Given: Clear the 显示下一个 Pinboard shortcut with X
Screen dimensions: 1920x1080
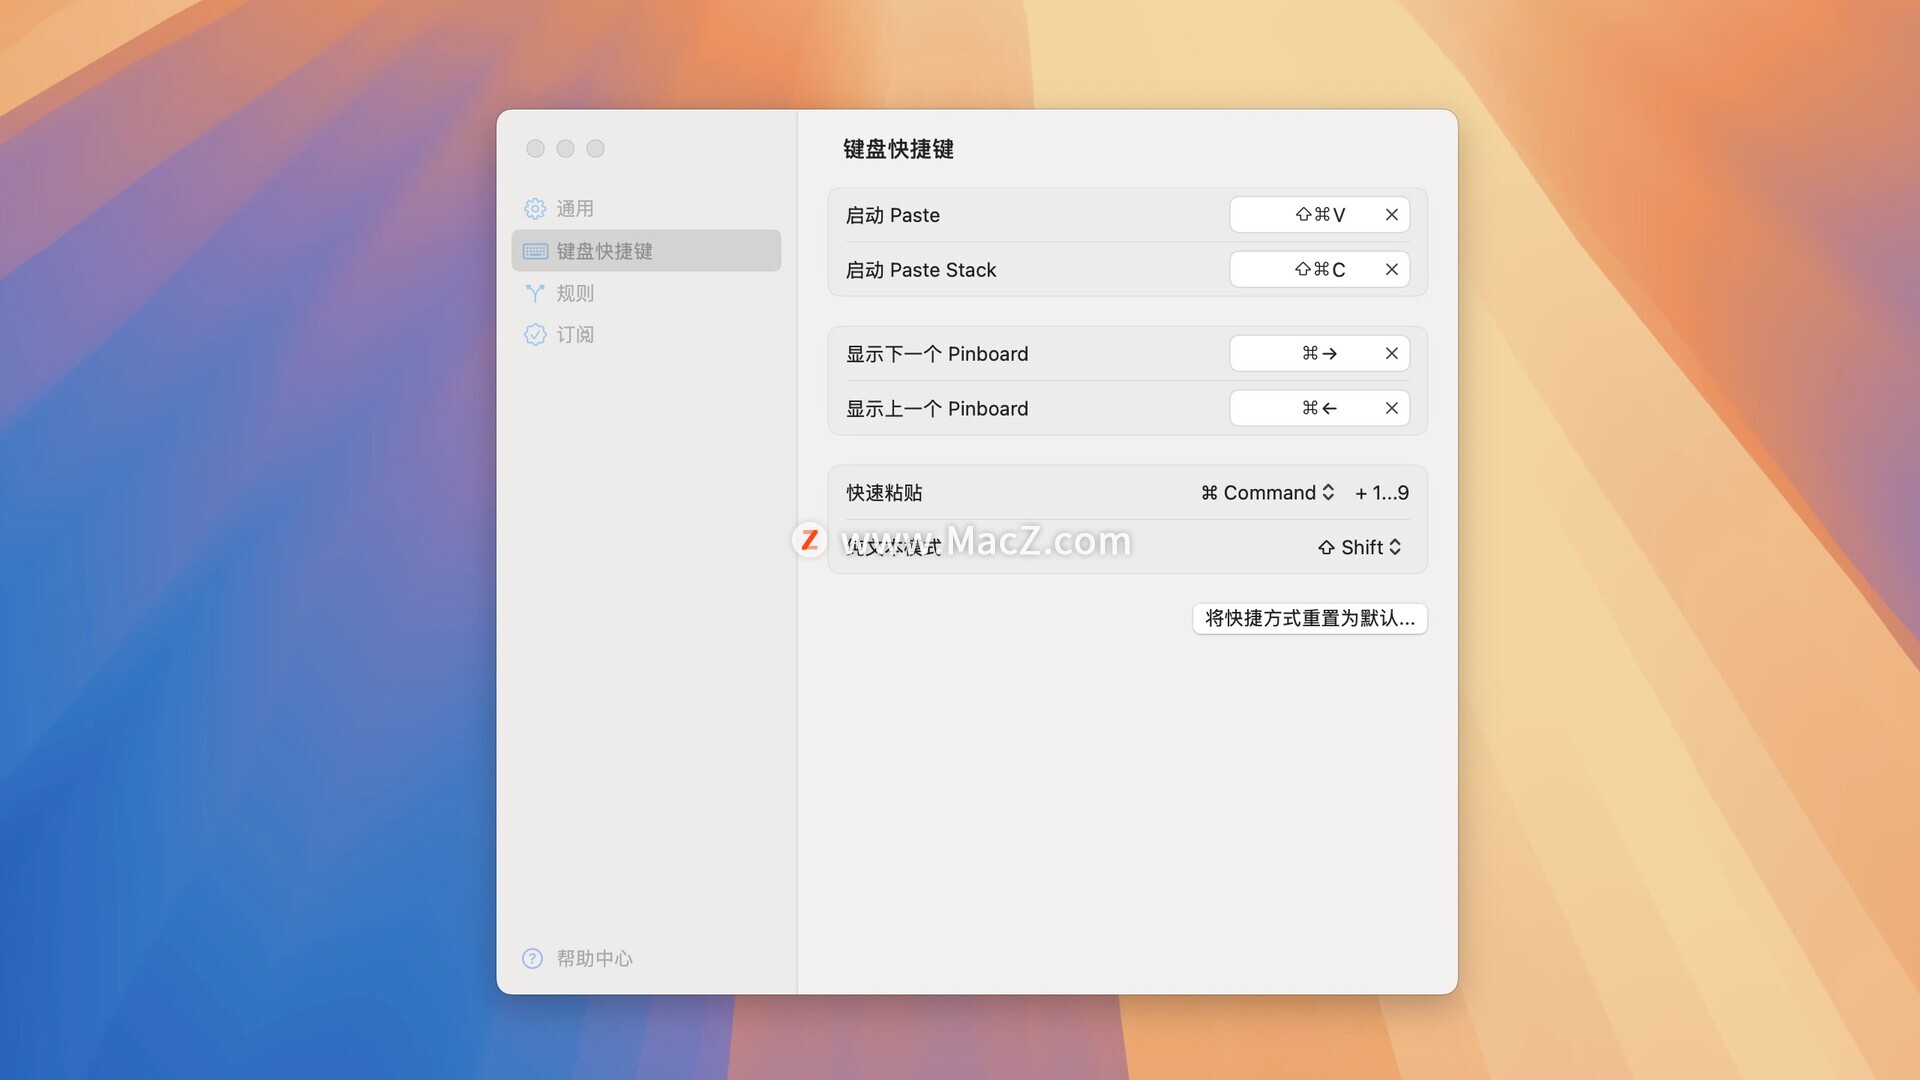Looking at the screenshot, I should (1391, 354).
